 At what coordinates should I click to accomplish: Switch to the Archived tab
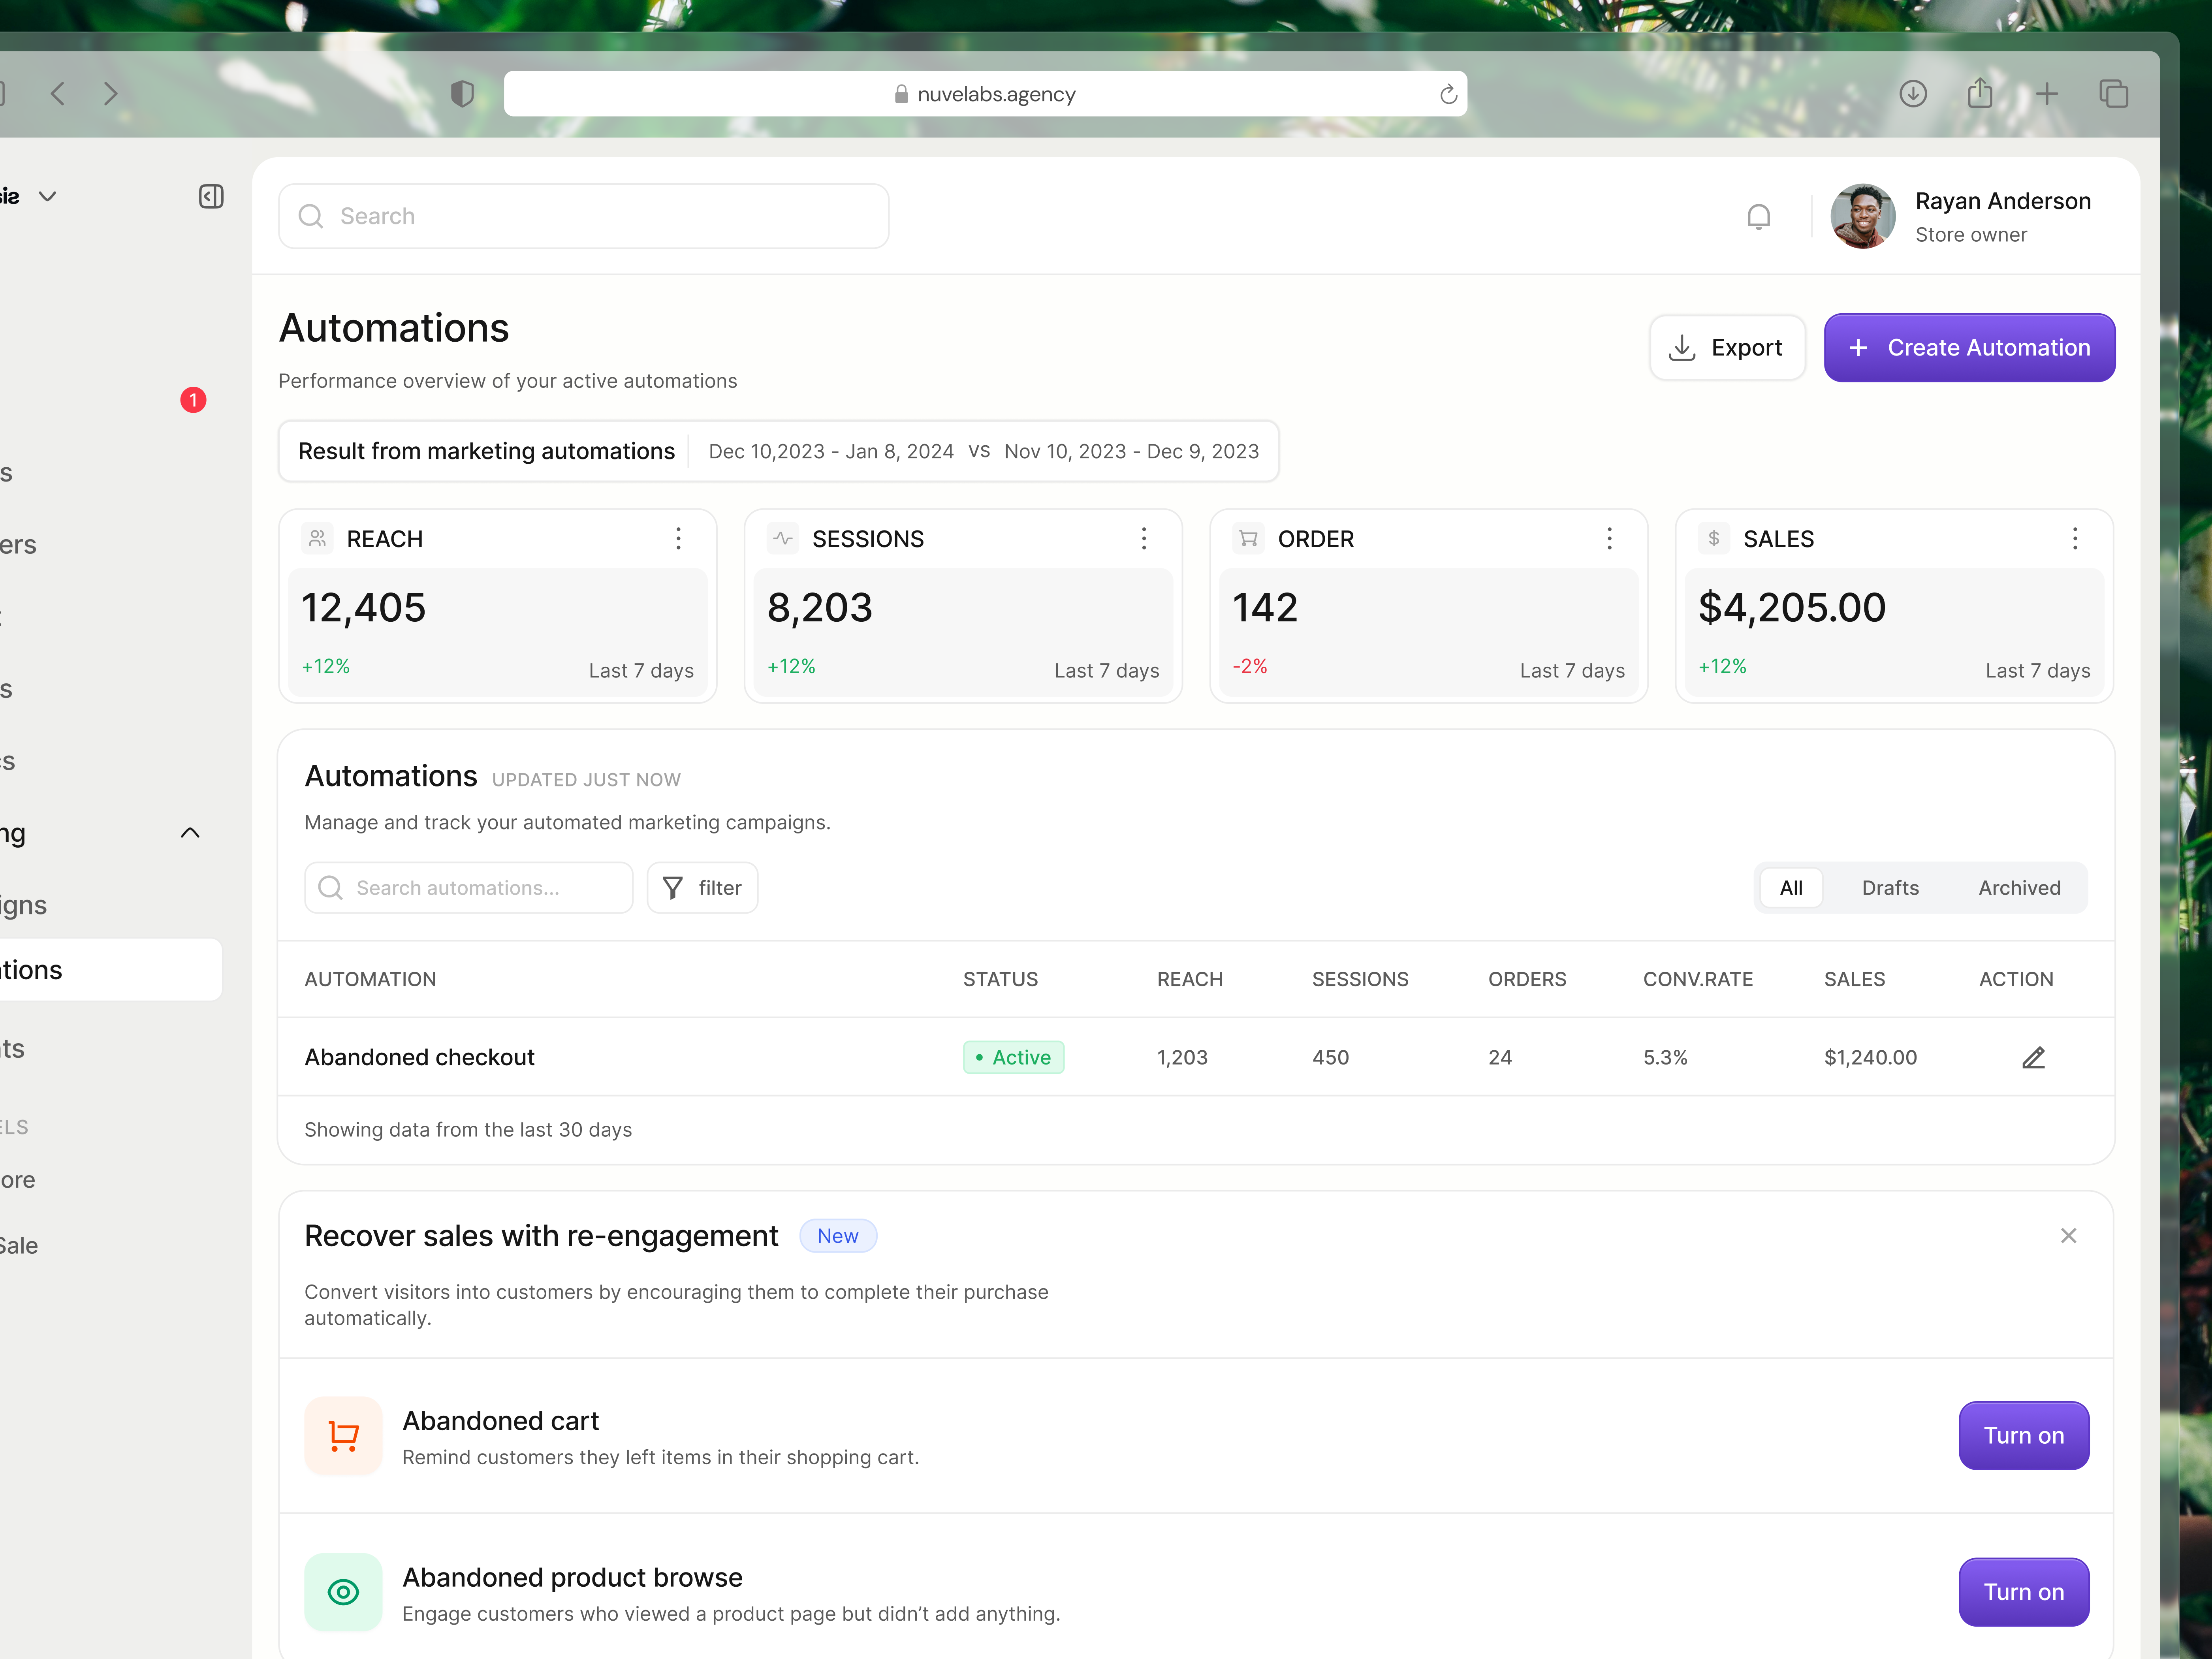click(x=2018, y=887)
